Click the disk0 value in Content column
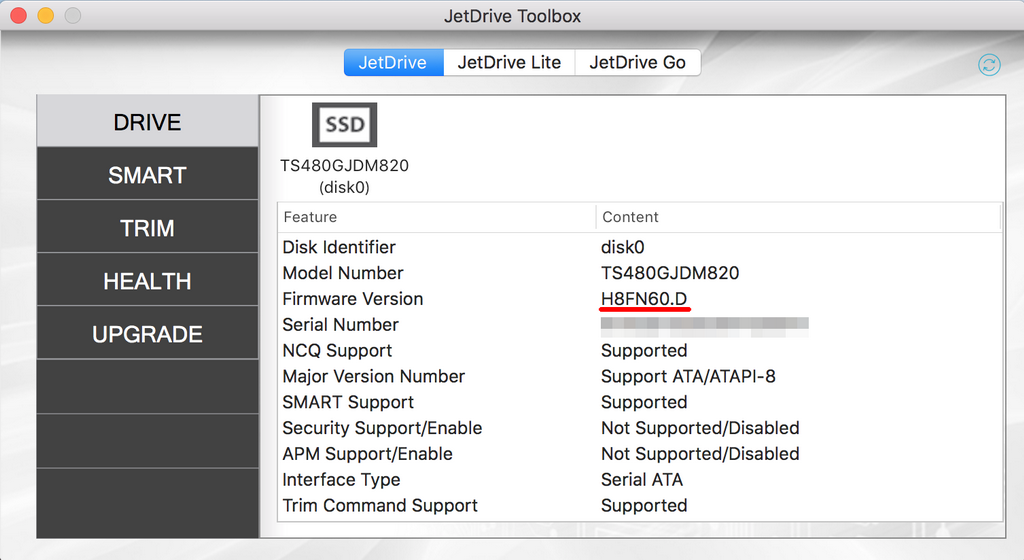 [622, 247]
